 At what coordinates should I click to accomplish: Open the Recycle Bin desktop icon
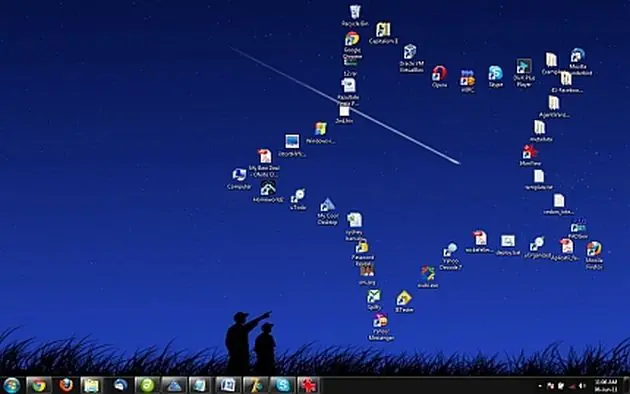(x=355, y=12)
